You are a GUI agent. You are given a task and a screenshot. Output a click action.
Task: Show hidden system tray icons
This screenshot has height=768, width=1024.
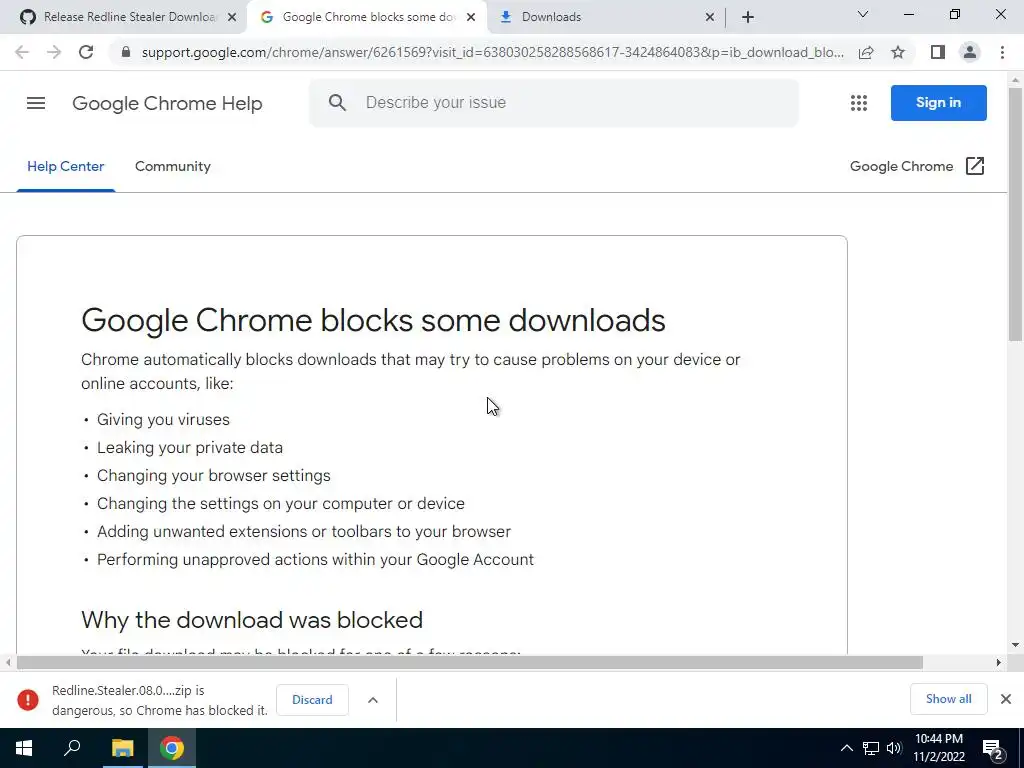(846, 748)
